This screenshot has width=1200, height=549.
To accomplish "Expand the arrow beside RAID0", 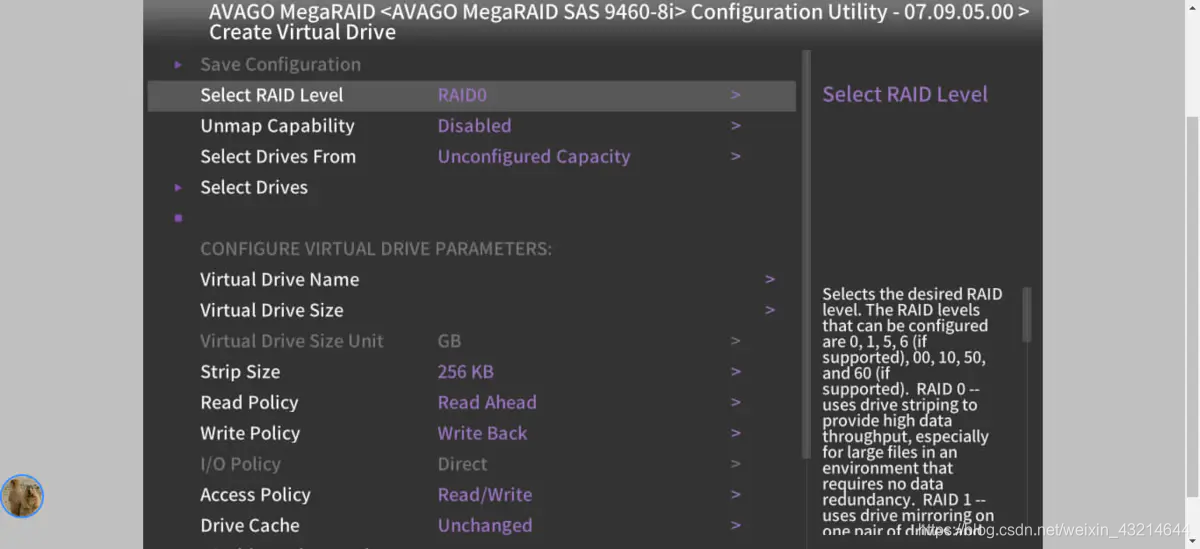I will [736, 95].
